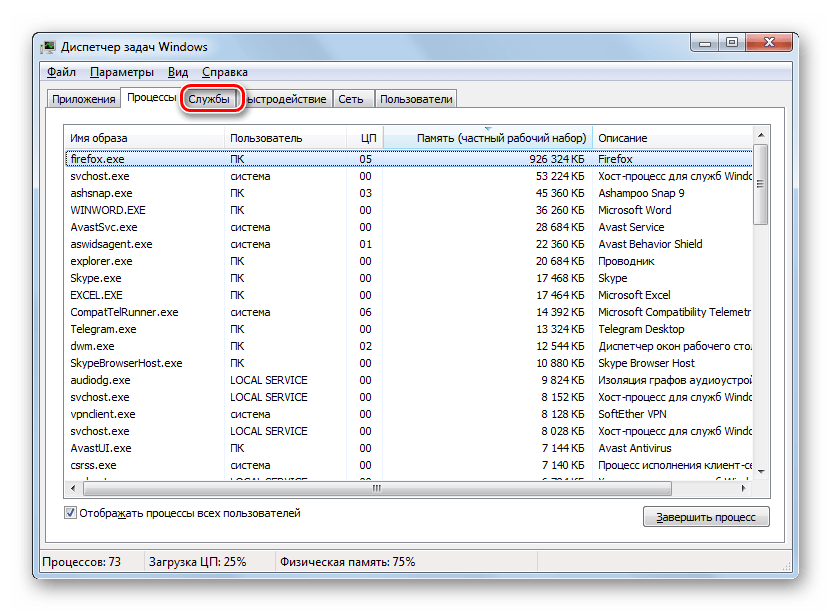Select the explorer.exe process

click(409, 261)
